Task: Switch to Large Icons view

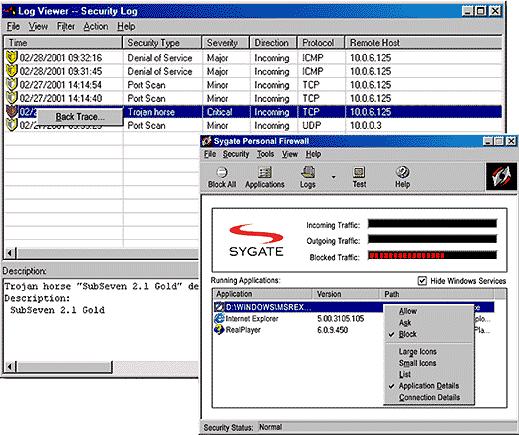Action: click(x=417, y=352)
